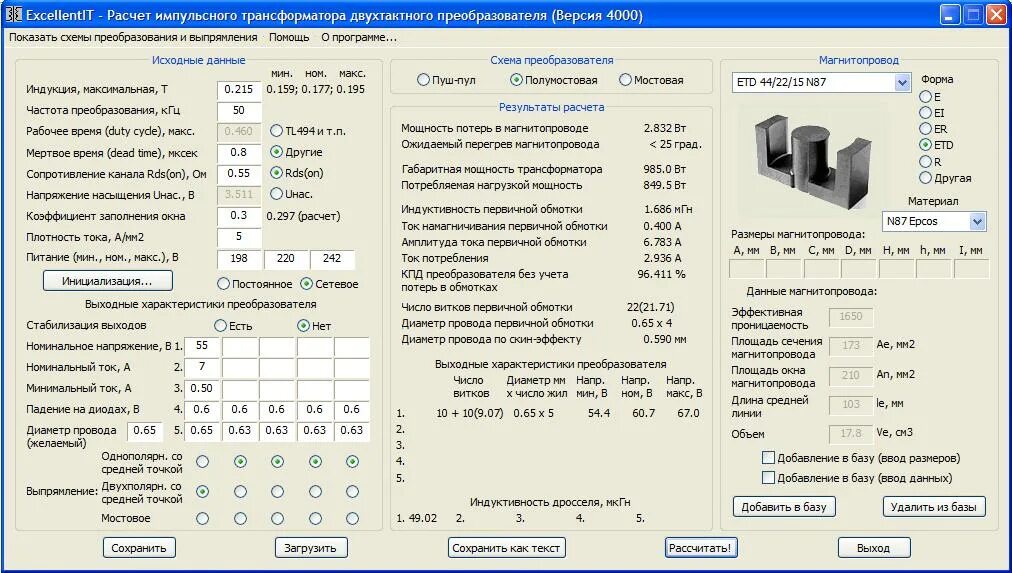This screenshot has width=1012, height=573.
Task: Click the I, мм core dimension field
Action: (971, 269)
